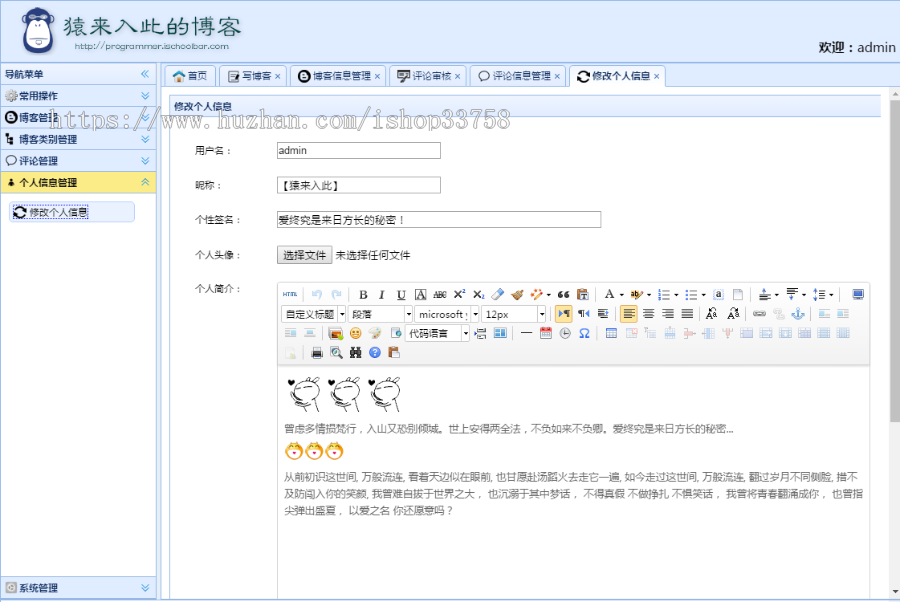Insert an emoji face
This screenshot has width=900, height=602.
pyautogui.click(x=355, y=332)
